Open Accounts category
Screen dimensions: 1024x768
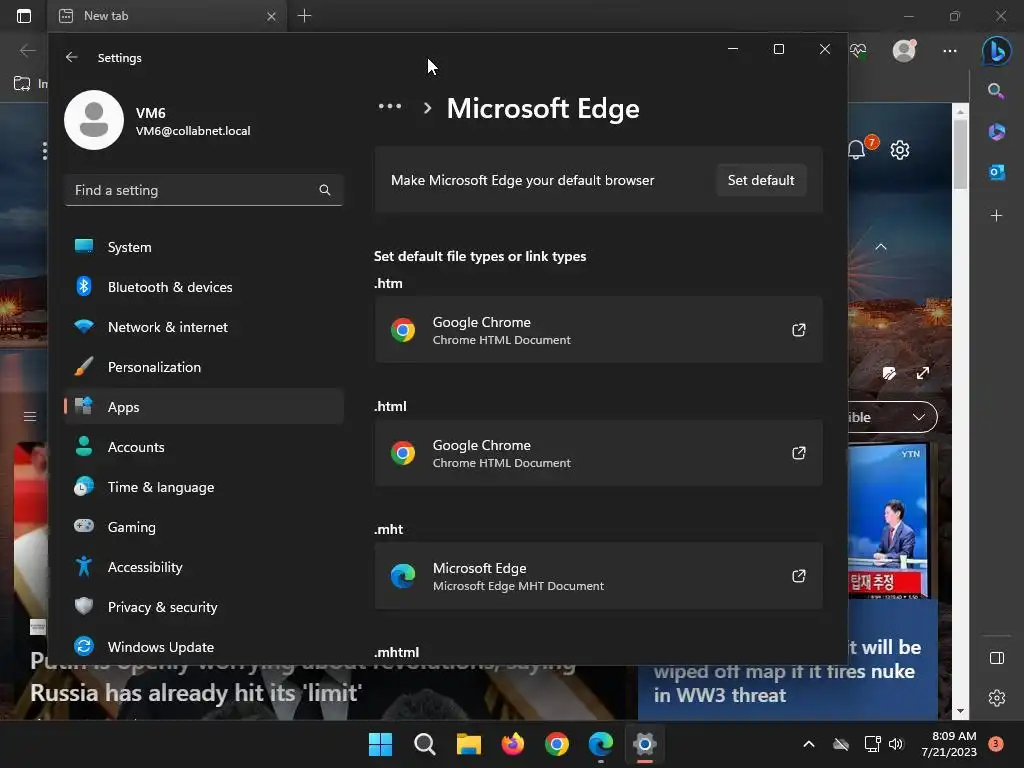(204, 447)
